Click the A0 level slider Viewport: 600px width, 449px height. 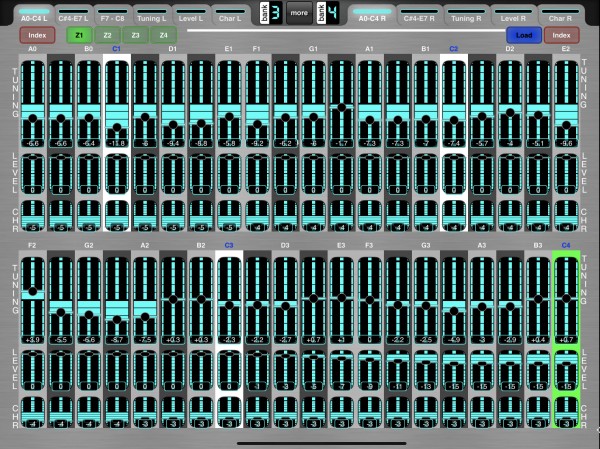pyautogui.click(x=33, y=174)
